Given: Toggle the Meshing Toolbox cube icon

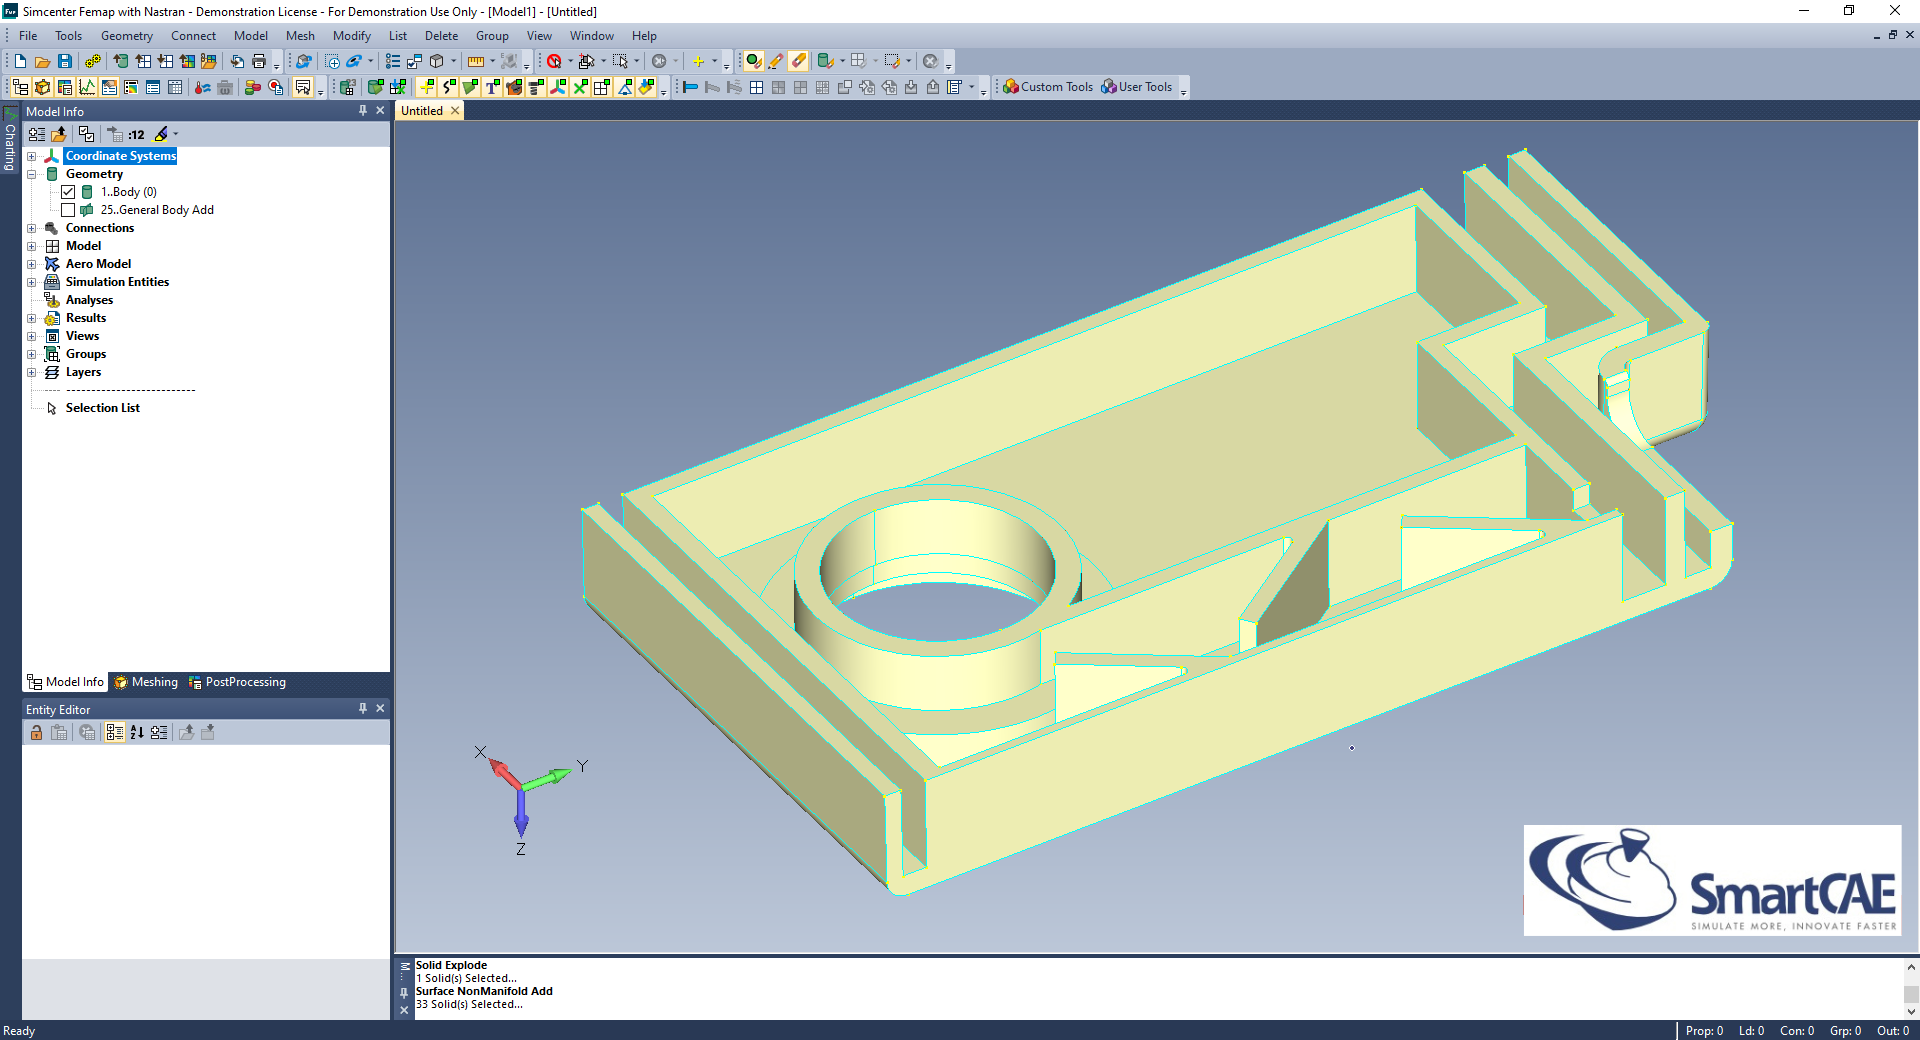Looking at the screenshot, I should pyautogui.click(x=43, y=87).
